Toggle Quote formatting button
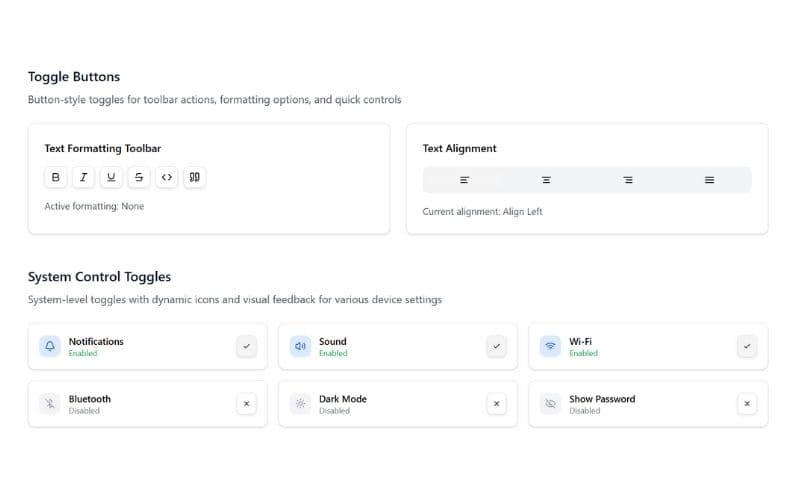The image size is (800, 500). [x=194, y=177]
